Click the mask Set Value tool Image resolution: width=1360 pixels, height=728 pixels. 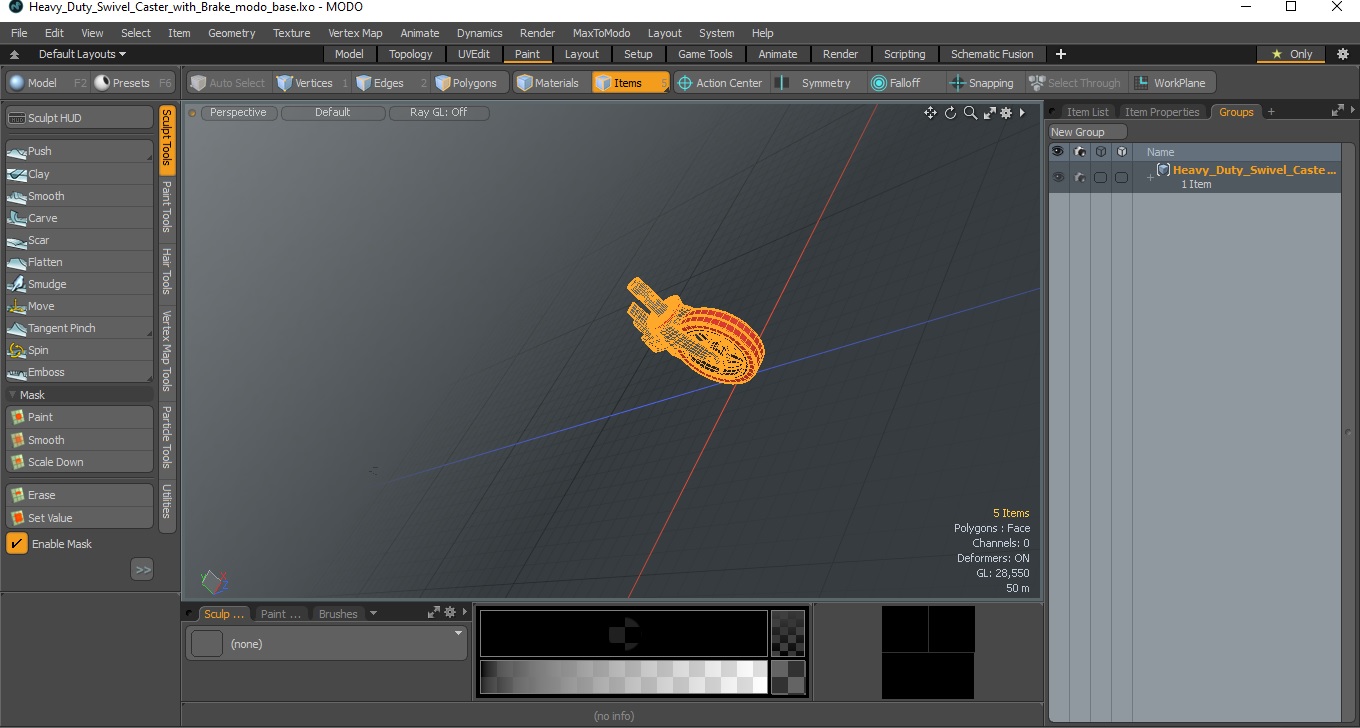click(79, 518)
